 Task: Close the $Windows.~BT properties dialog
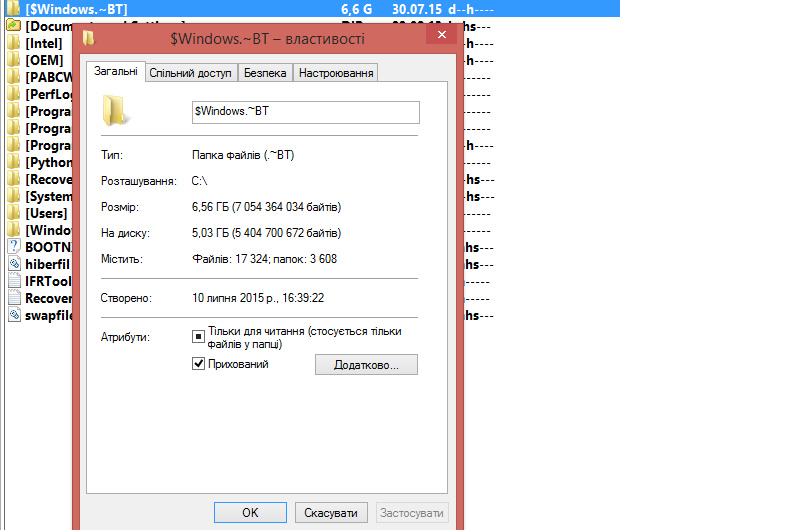[x=442, y=35]
